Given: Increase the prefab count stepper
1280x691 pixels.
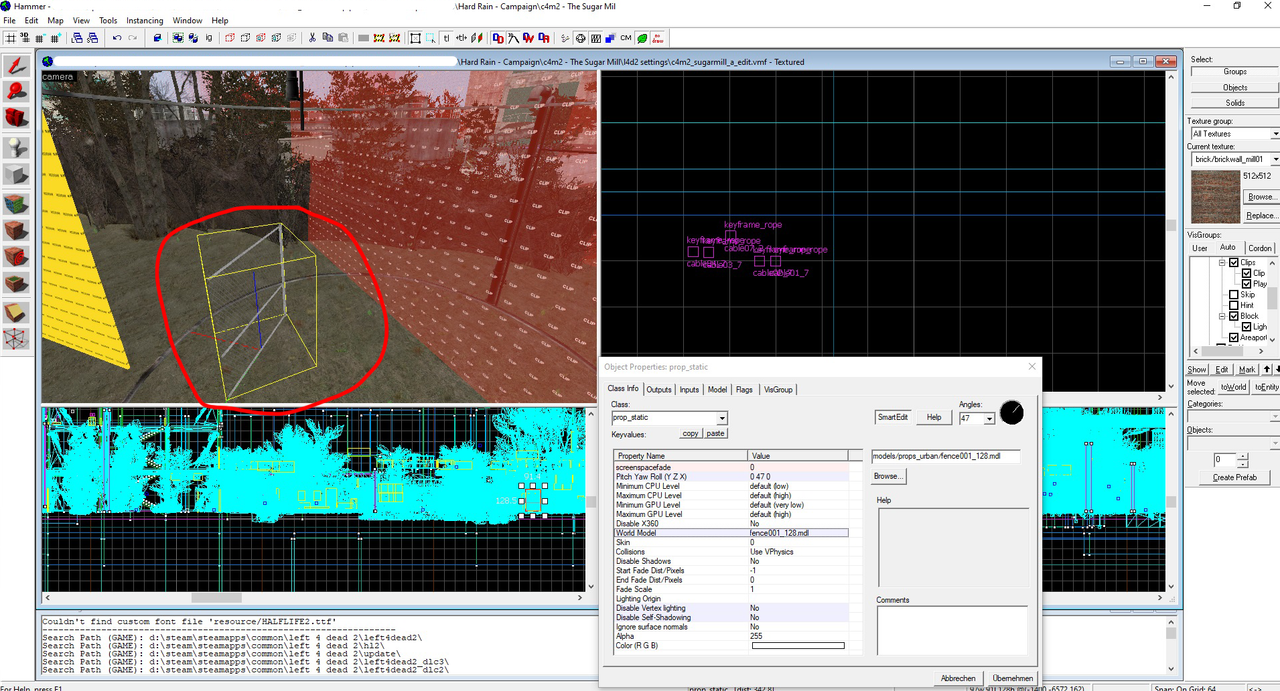Looking at the screenshot, I should tap(1243, 456).
